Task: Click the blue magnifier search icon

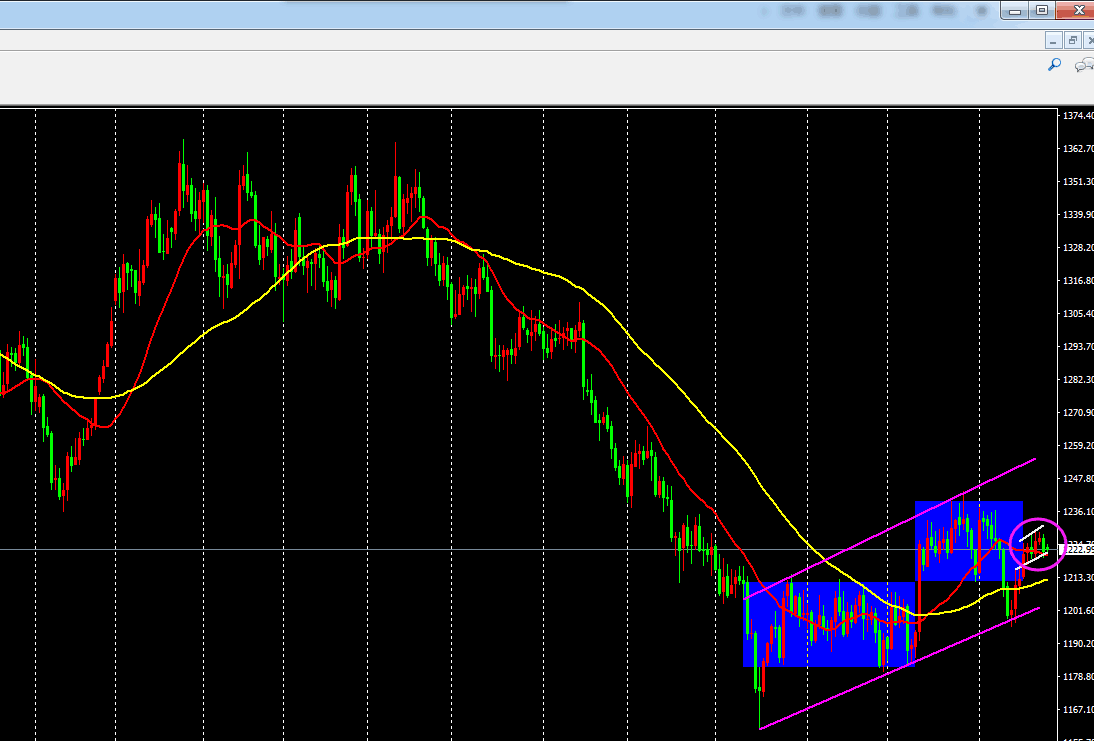Action: click(x=1053, y=65)
